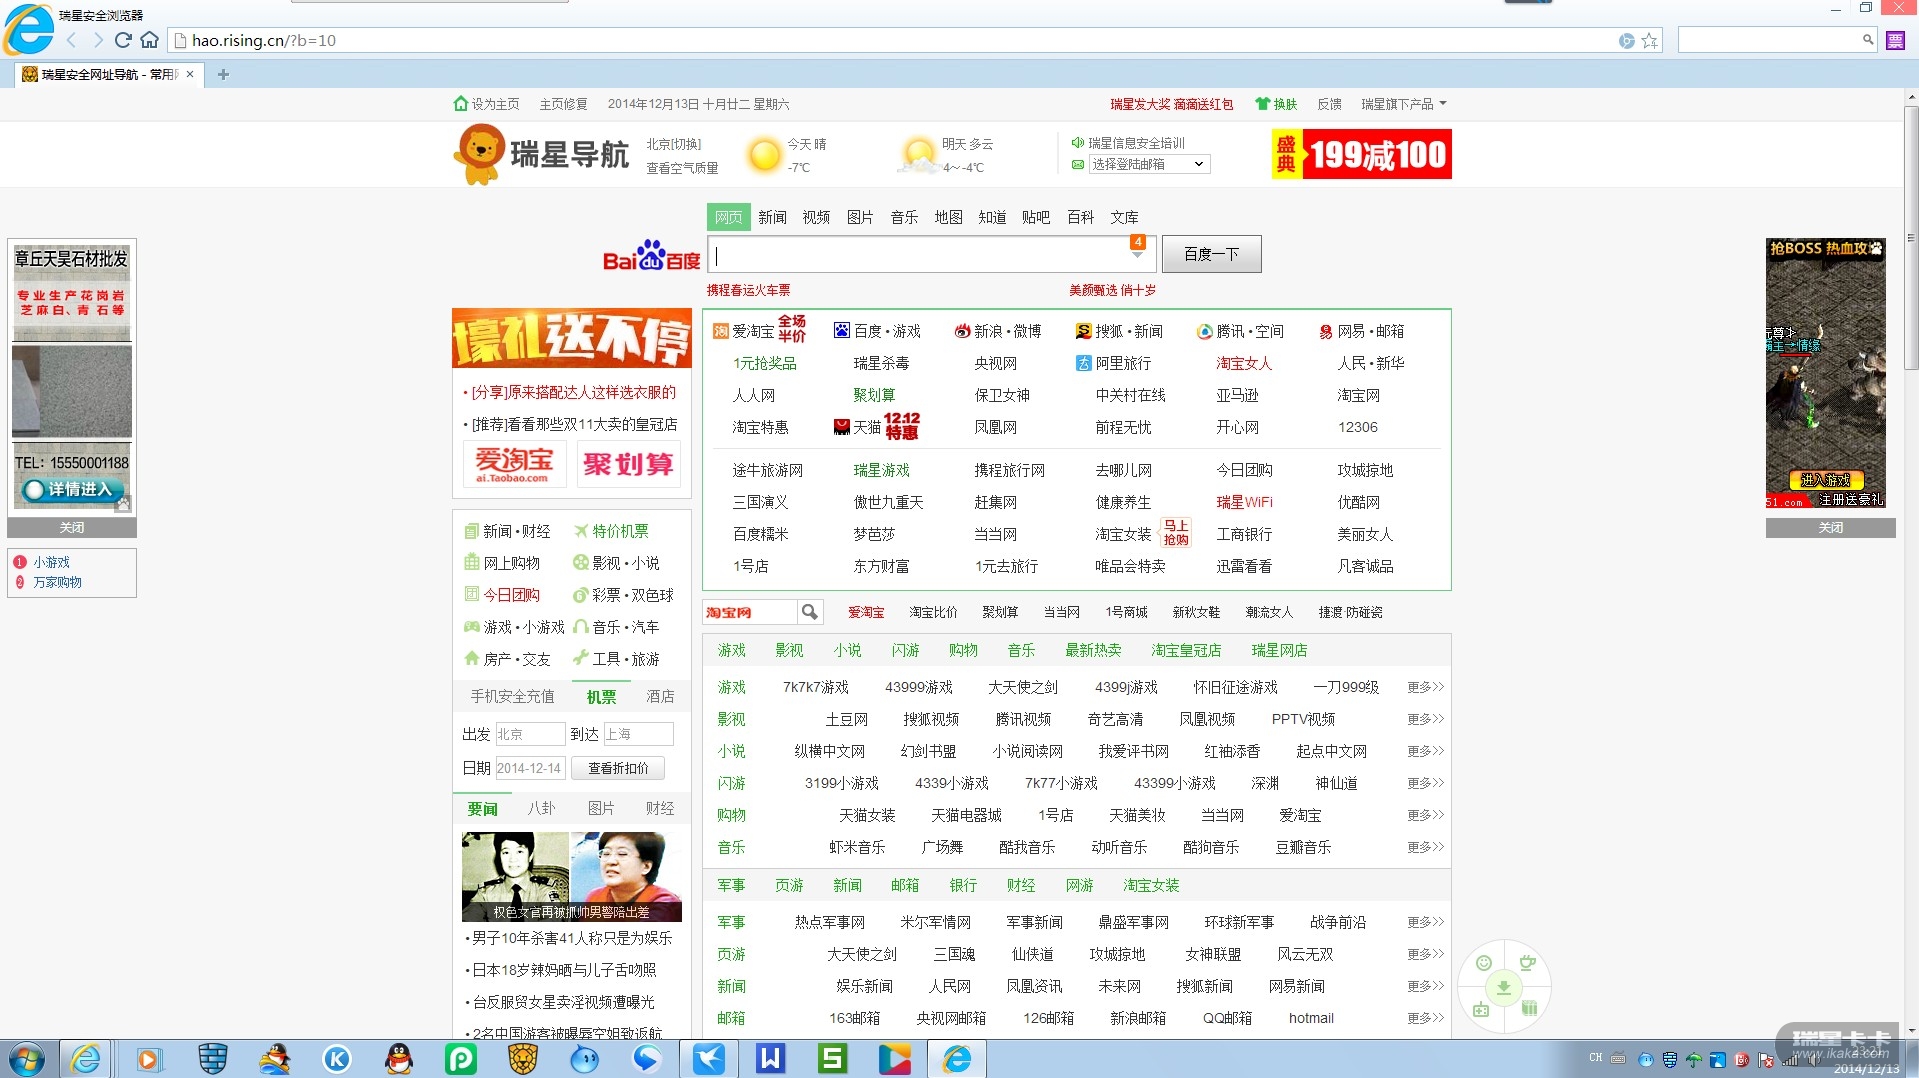Open the 爱淘宝 logo banner
This screenshot has height=1078, width=1919.
click(514, 464)
